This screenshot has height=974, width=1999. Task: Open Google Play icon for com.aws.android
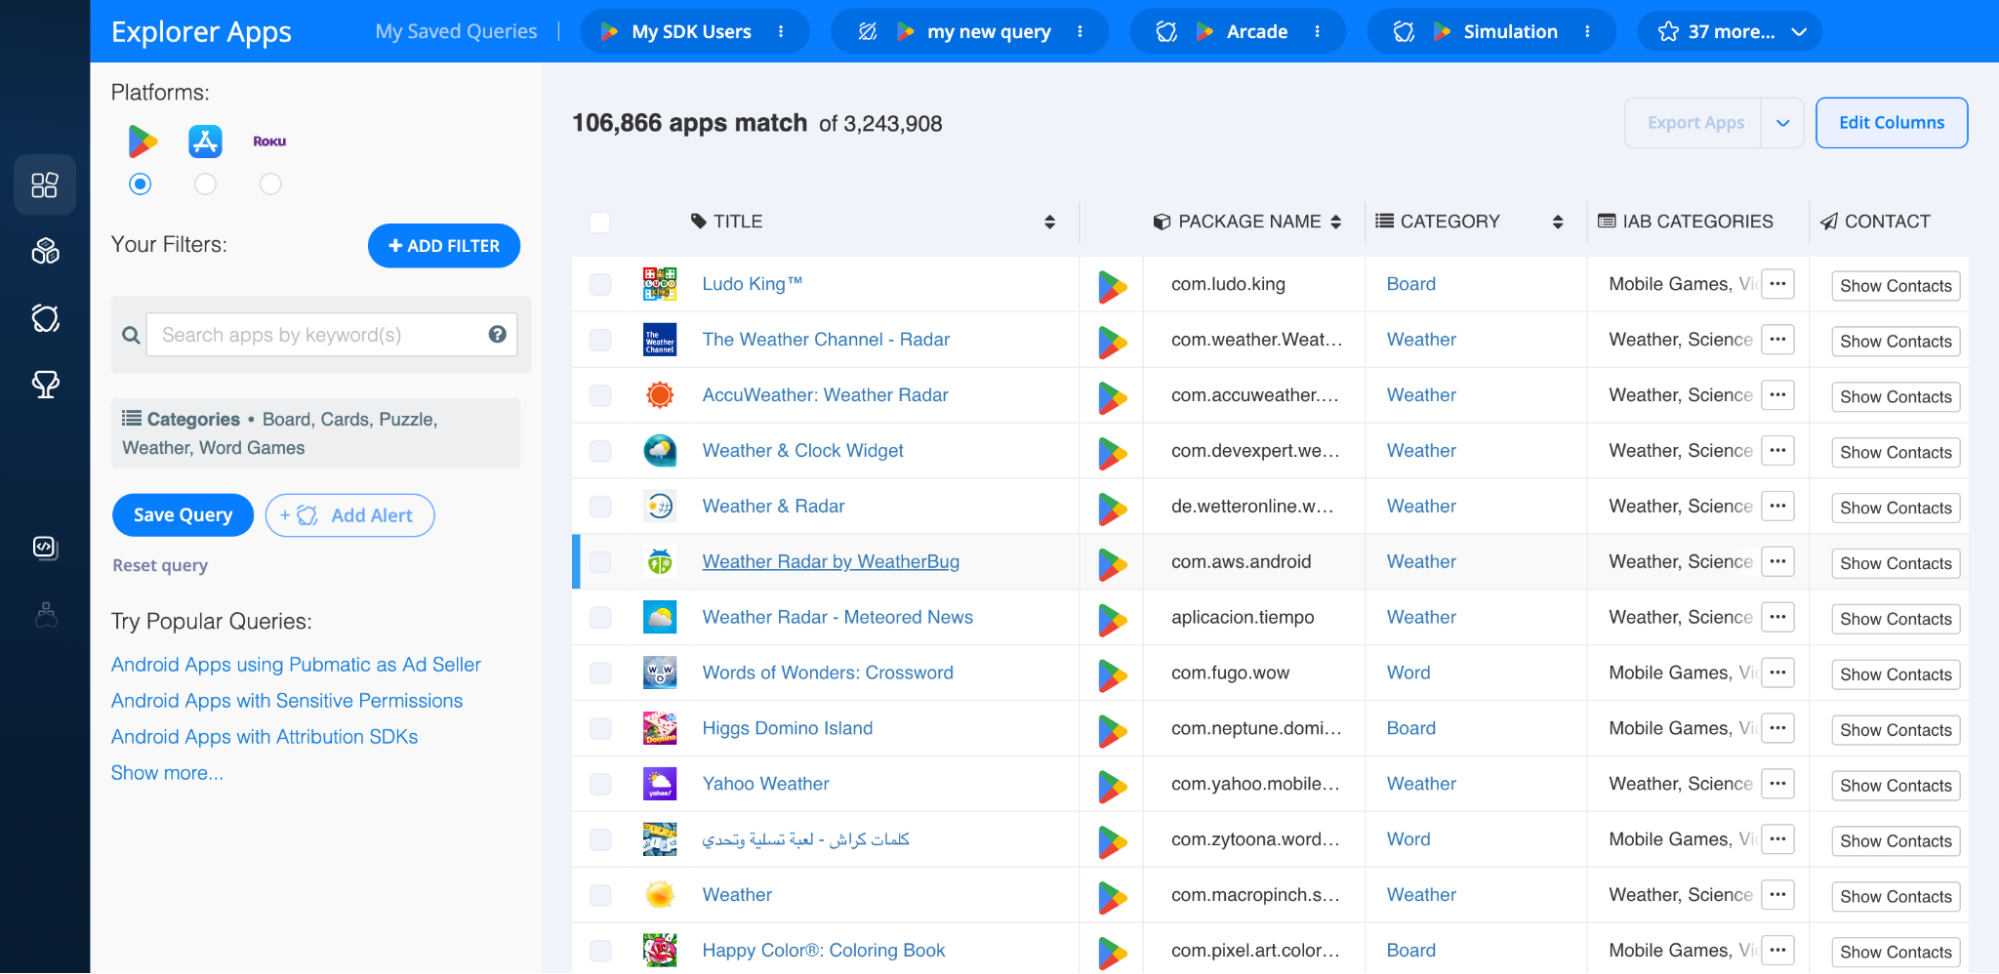1113,564
